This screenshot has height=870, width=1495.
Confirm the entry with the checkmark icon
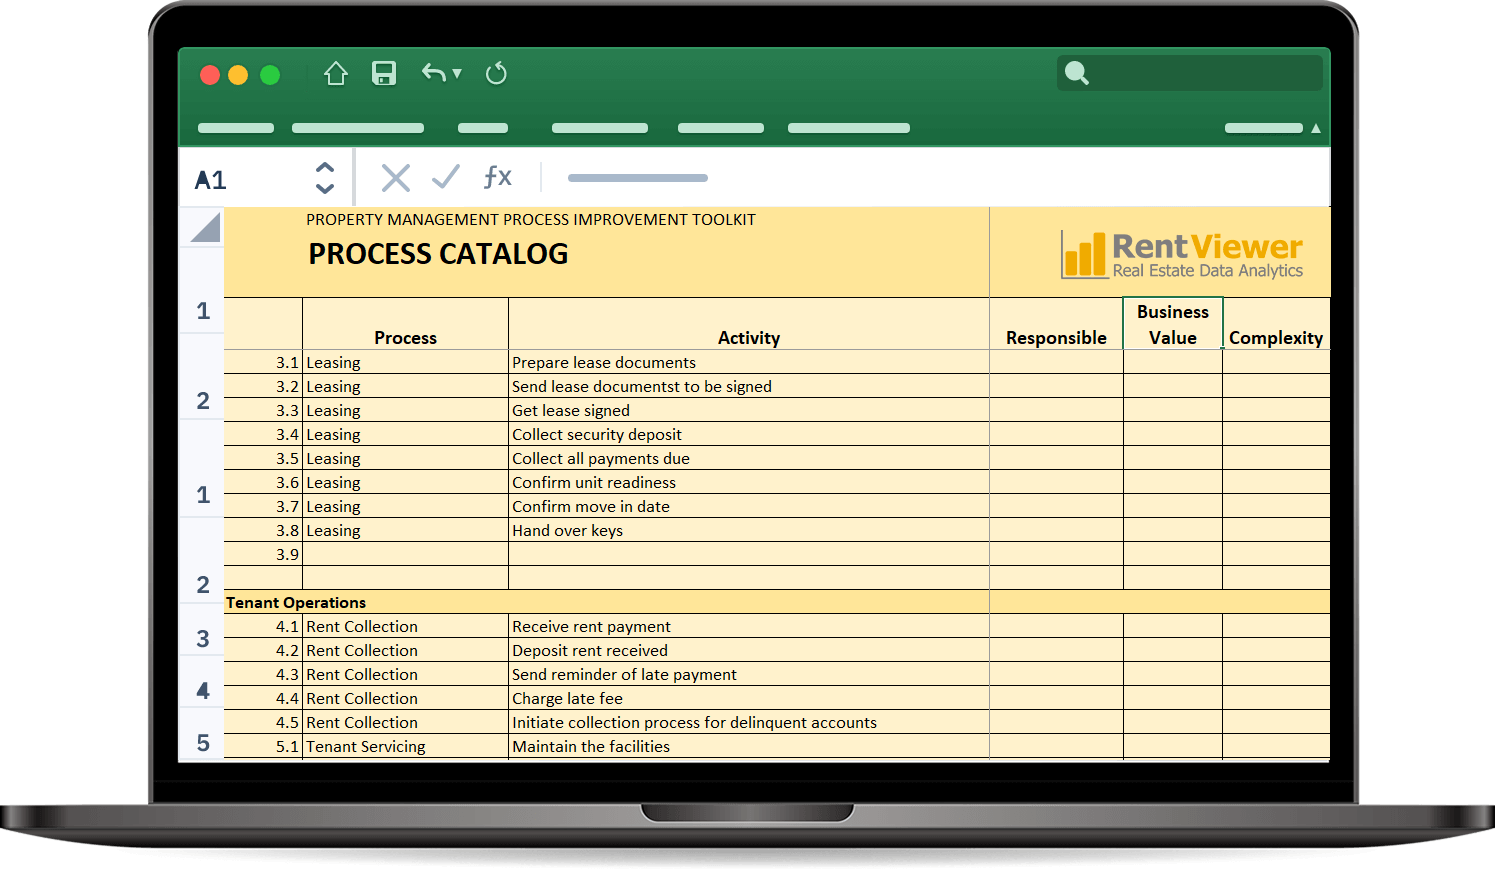pos(445,178)
